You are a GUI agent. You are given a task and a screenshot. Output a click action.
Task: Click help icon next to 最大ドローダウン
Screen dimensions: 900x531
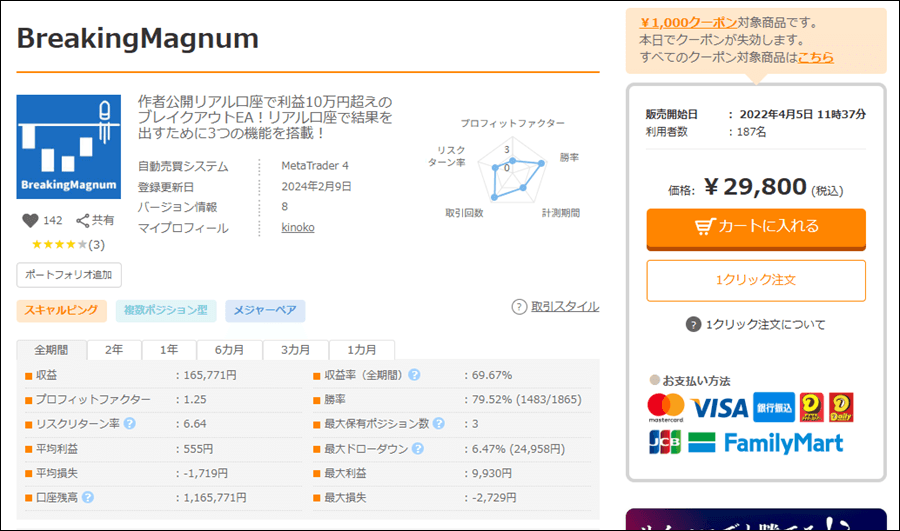point(414,449)
